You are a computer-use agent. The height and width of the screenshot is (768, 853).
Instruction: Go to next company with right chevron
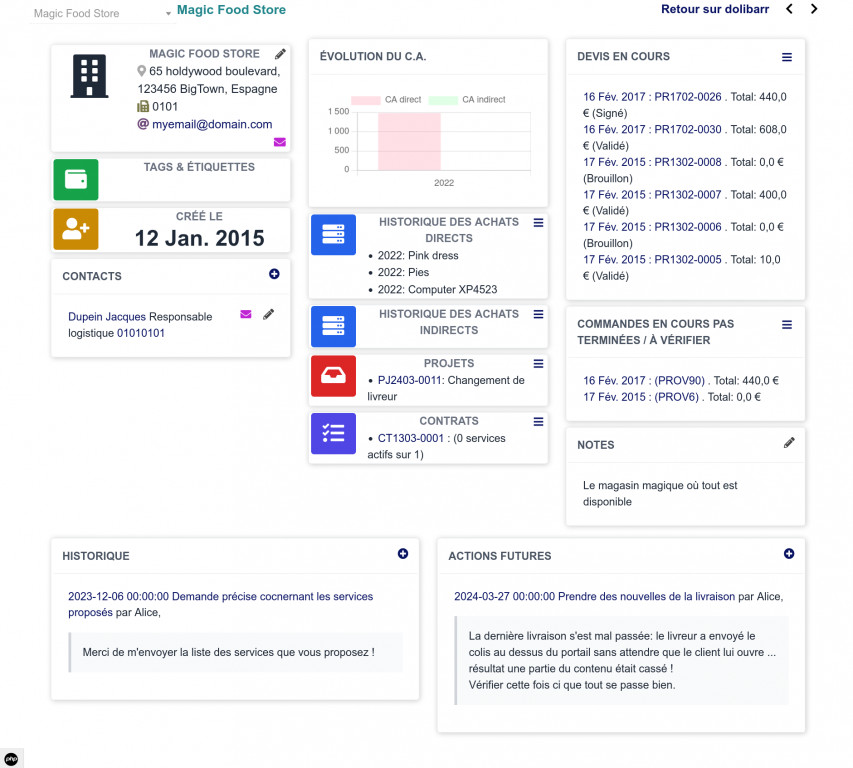coord(814,9)
